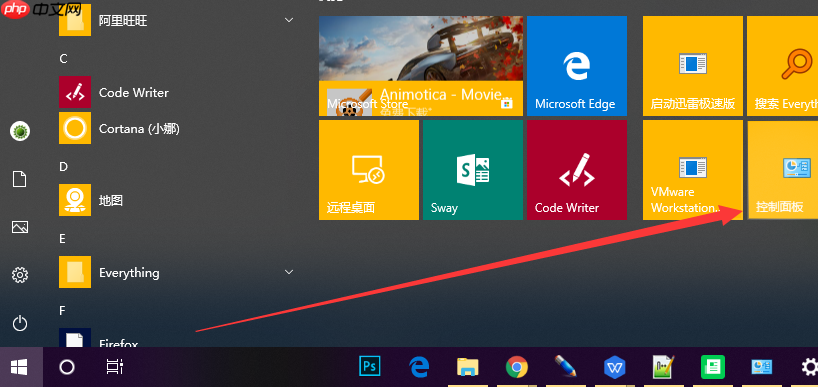Open the VMware Workstation tile
The height and width of the screenshot is (387, 818).
pyautogui.click(x=693, y=170)
